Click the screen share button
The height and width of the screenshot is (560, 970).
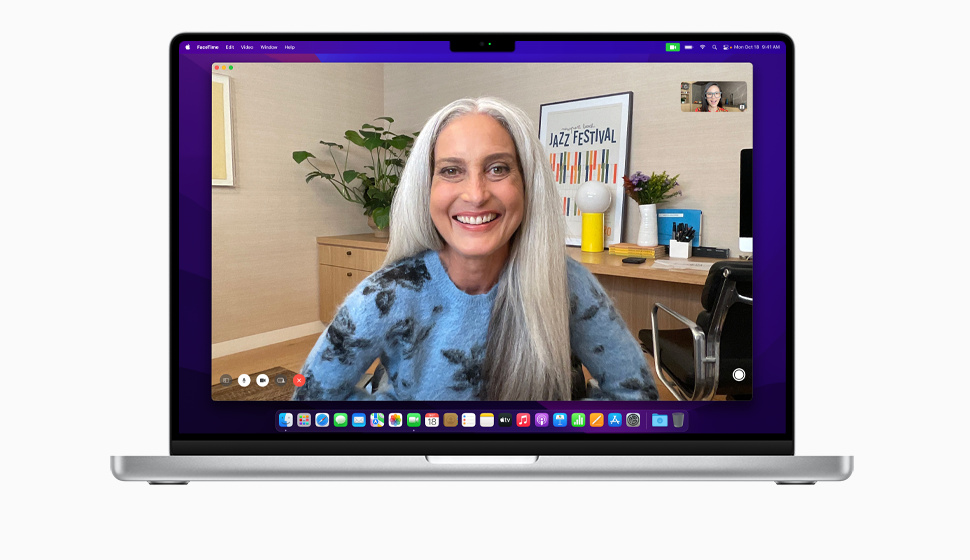click(281, 380)
